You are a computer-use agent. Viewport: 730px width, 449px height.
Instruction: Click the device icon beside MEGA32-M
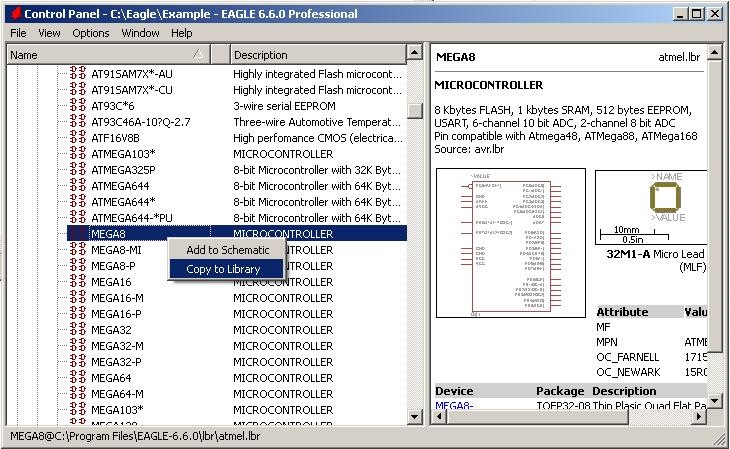[78, 345]
